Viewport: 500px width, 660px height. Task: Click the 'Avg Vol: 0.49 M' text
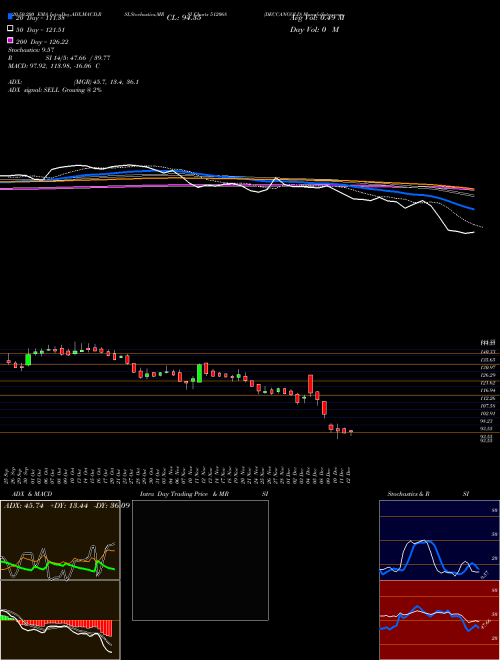tap(317, 18)
